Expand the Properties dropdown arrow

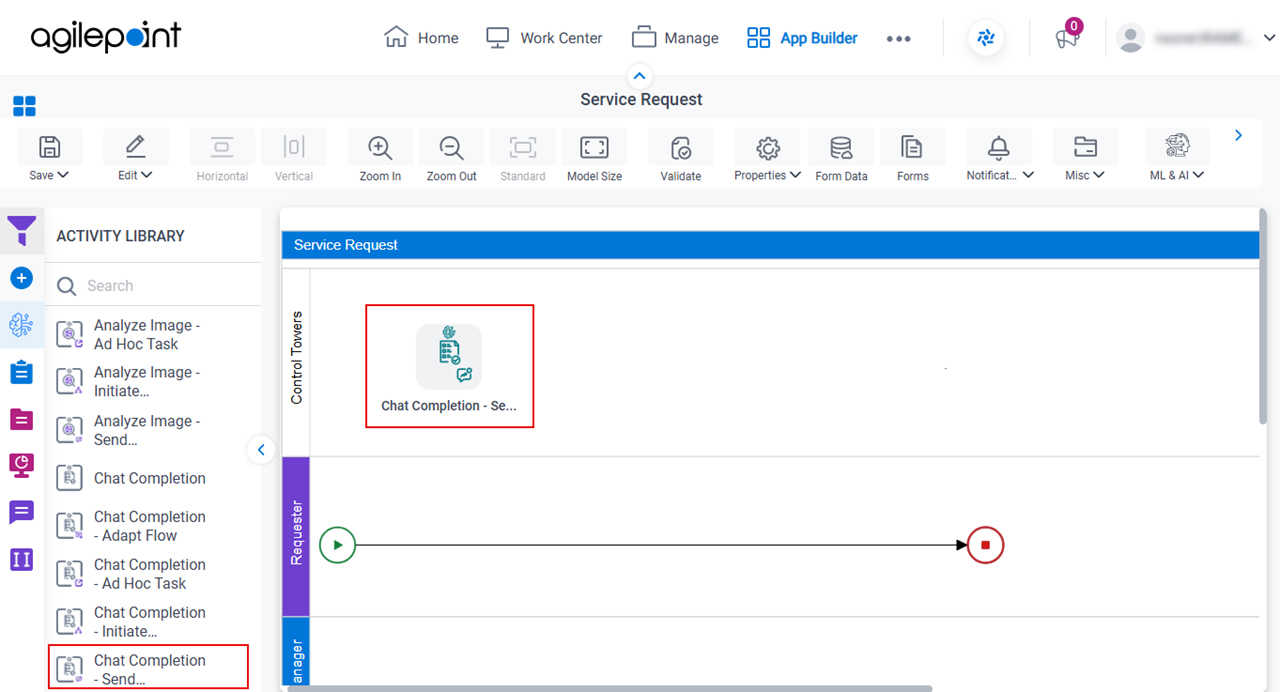point(795,175)
